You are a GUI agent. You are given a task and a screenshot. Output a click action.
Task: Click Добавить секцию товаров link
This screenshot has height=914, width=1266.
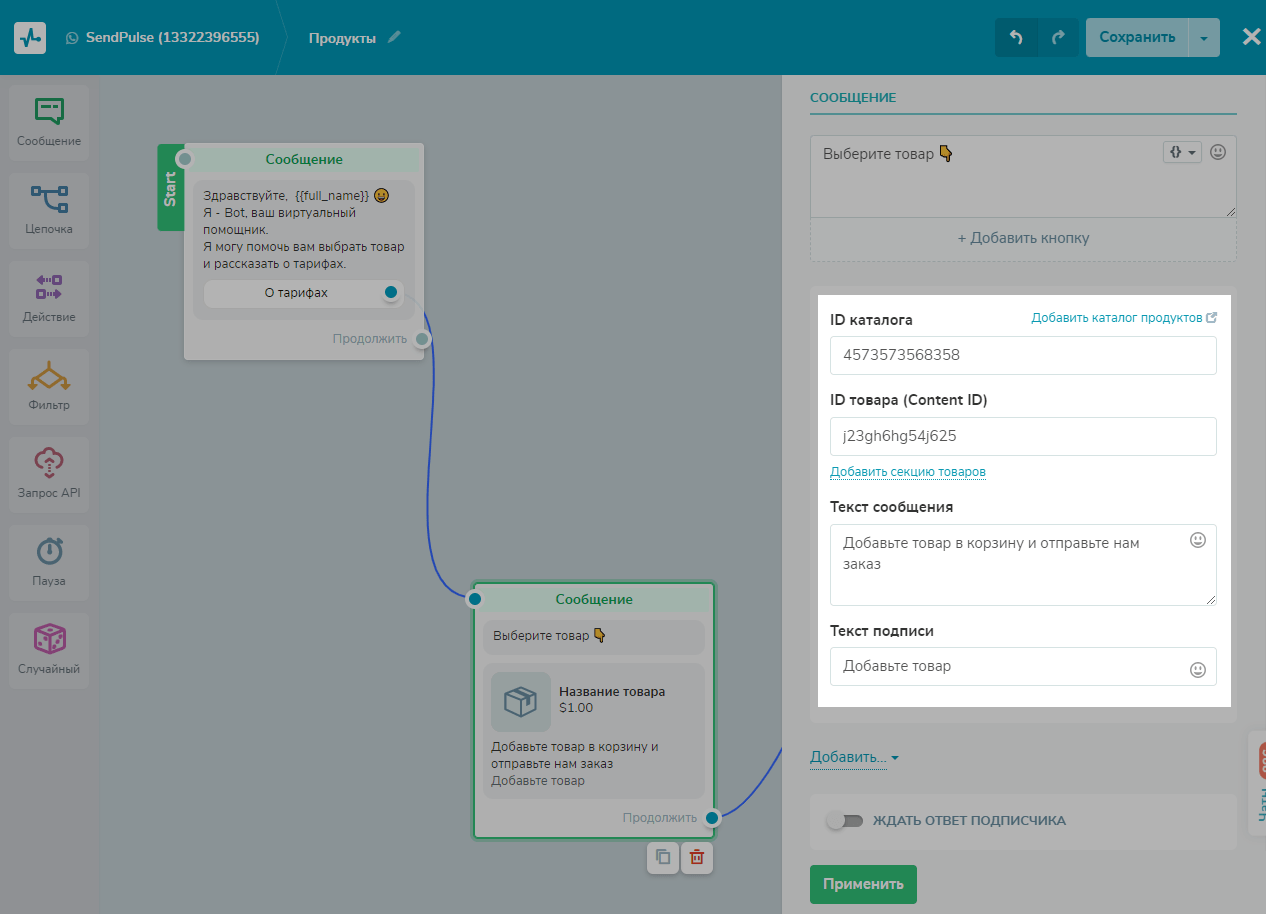pyautogui.click(x=907, y=472)
